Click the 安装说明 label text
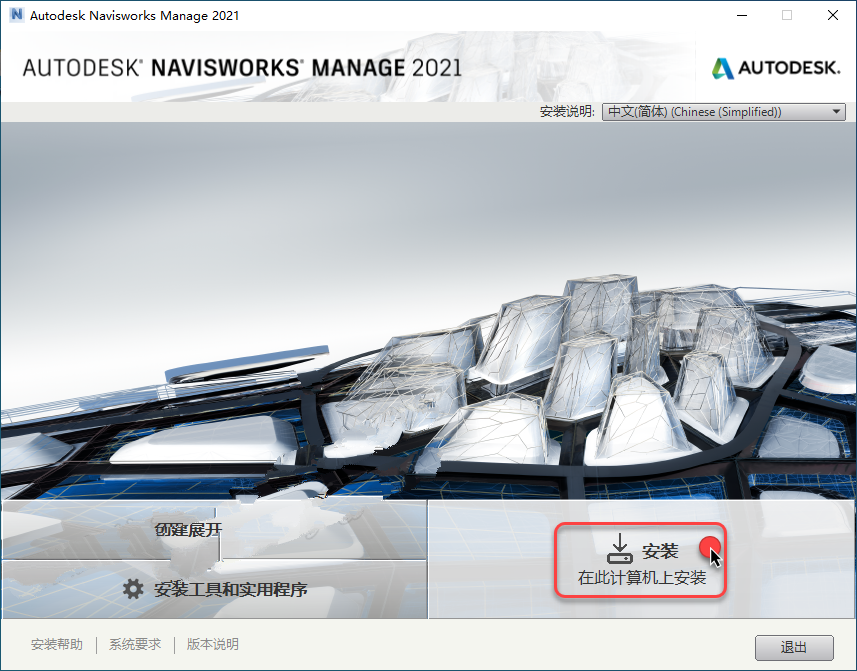Image resolution: width=857 pixels, height=671 pixels. [567, 111]
